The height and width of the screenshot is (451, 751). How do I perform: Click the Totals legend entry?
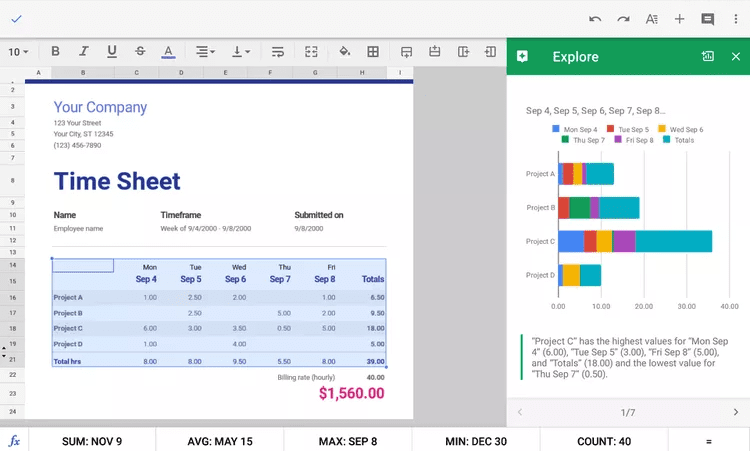679,140
